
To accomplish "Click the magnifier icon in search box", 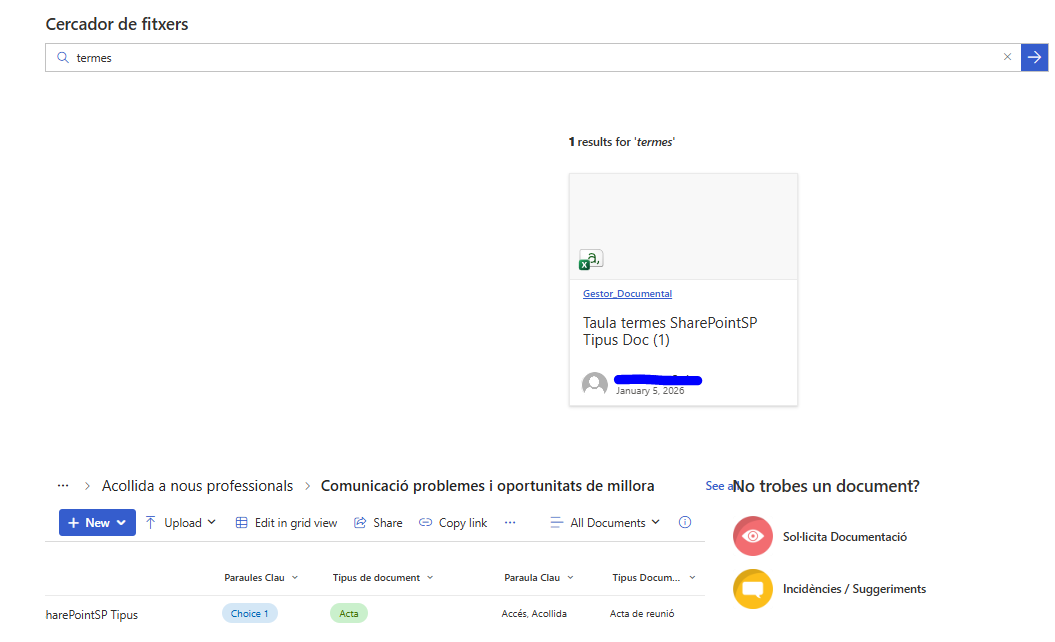I will (x=63, y=58).
